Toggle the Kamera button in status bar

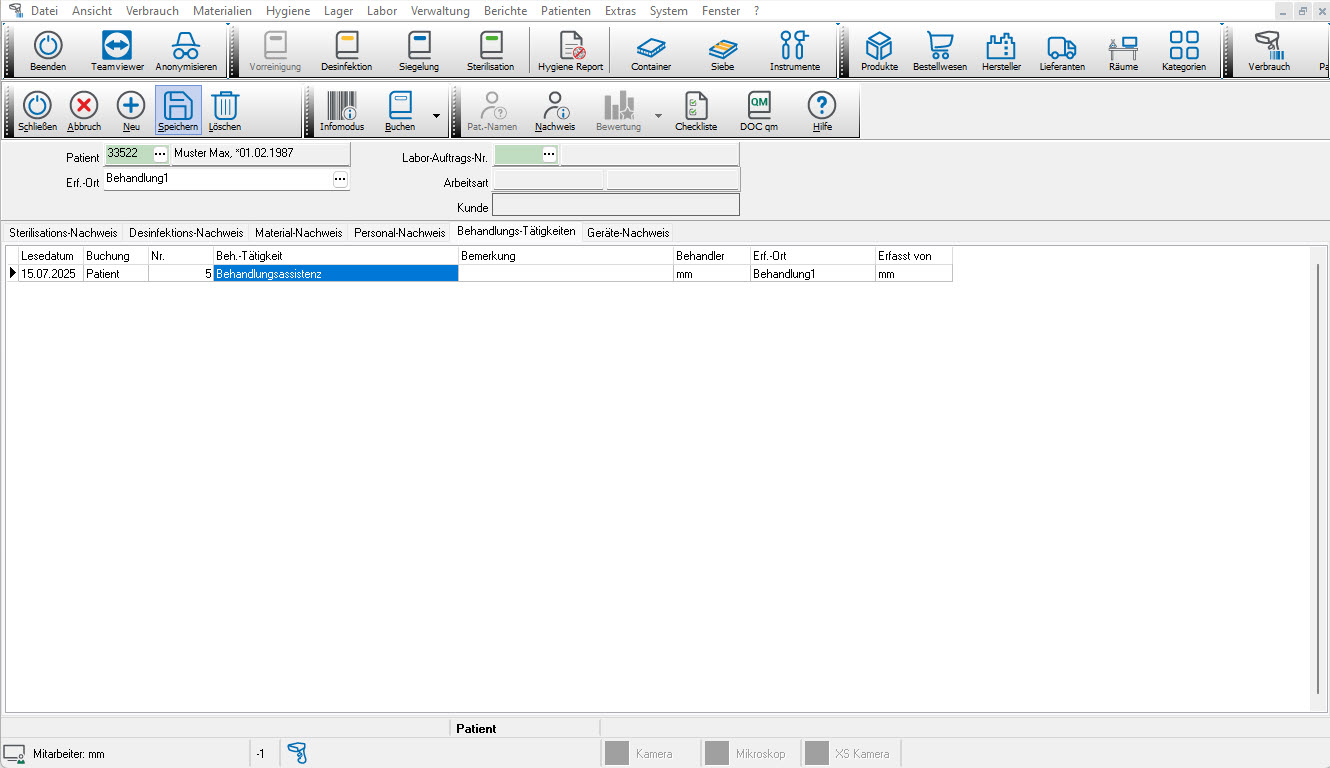(641, 753)
